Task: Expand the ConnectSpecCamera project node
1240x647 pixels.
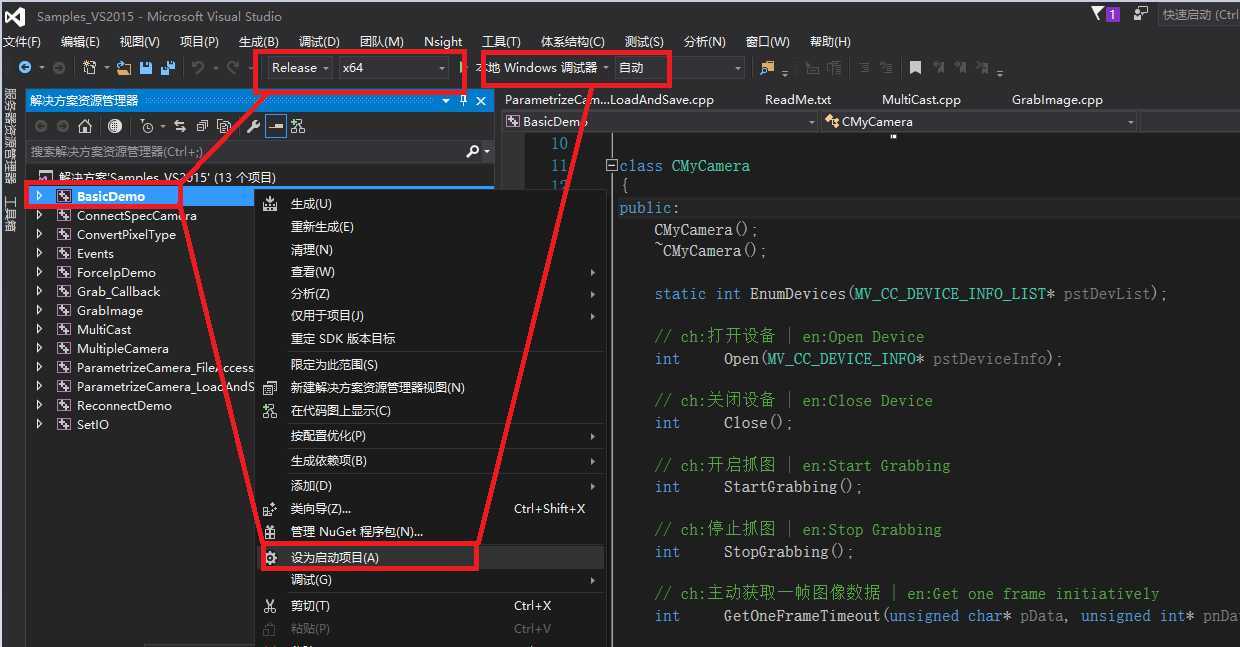Action: 39,216
